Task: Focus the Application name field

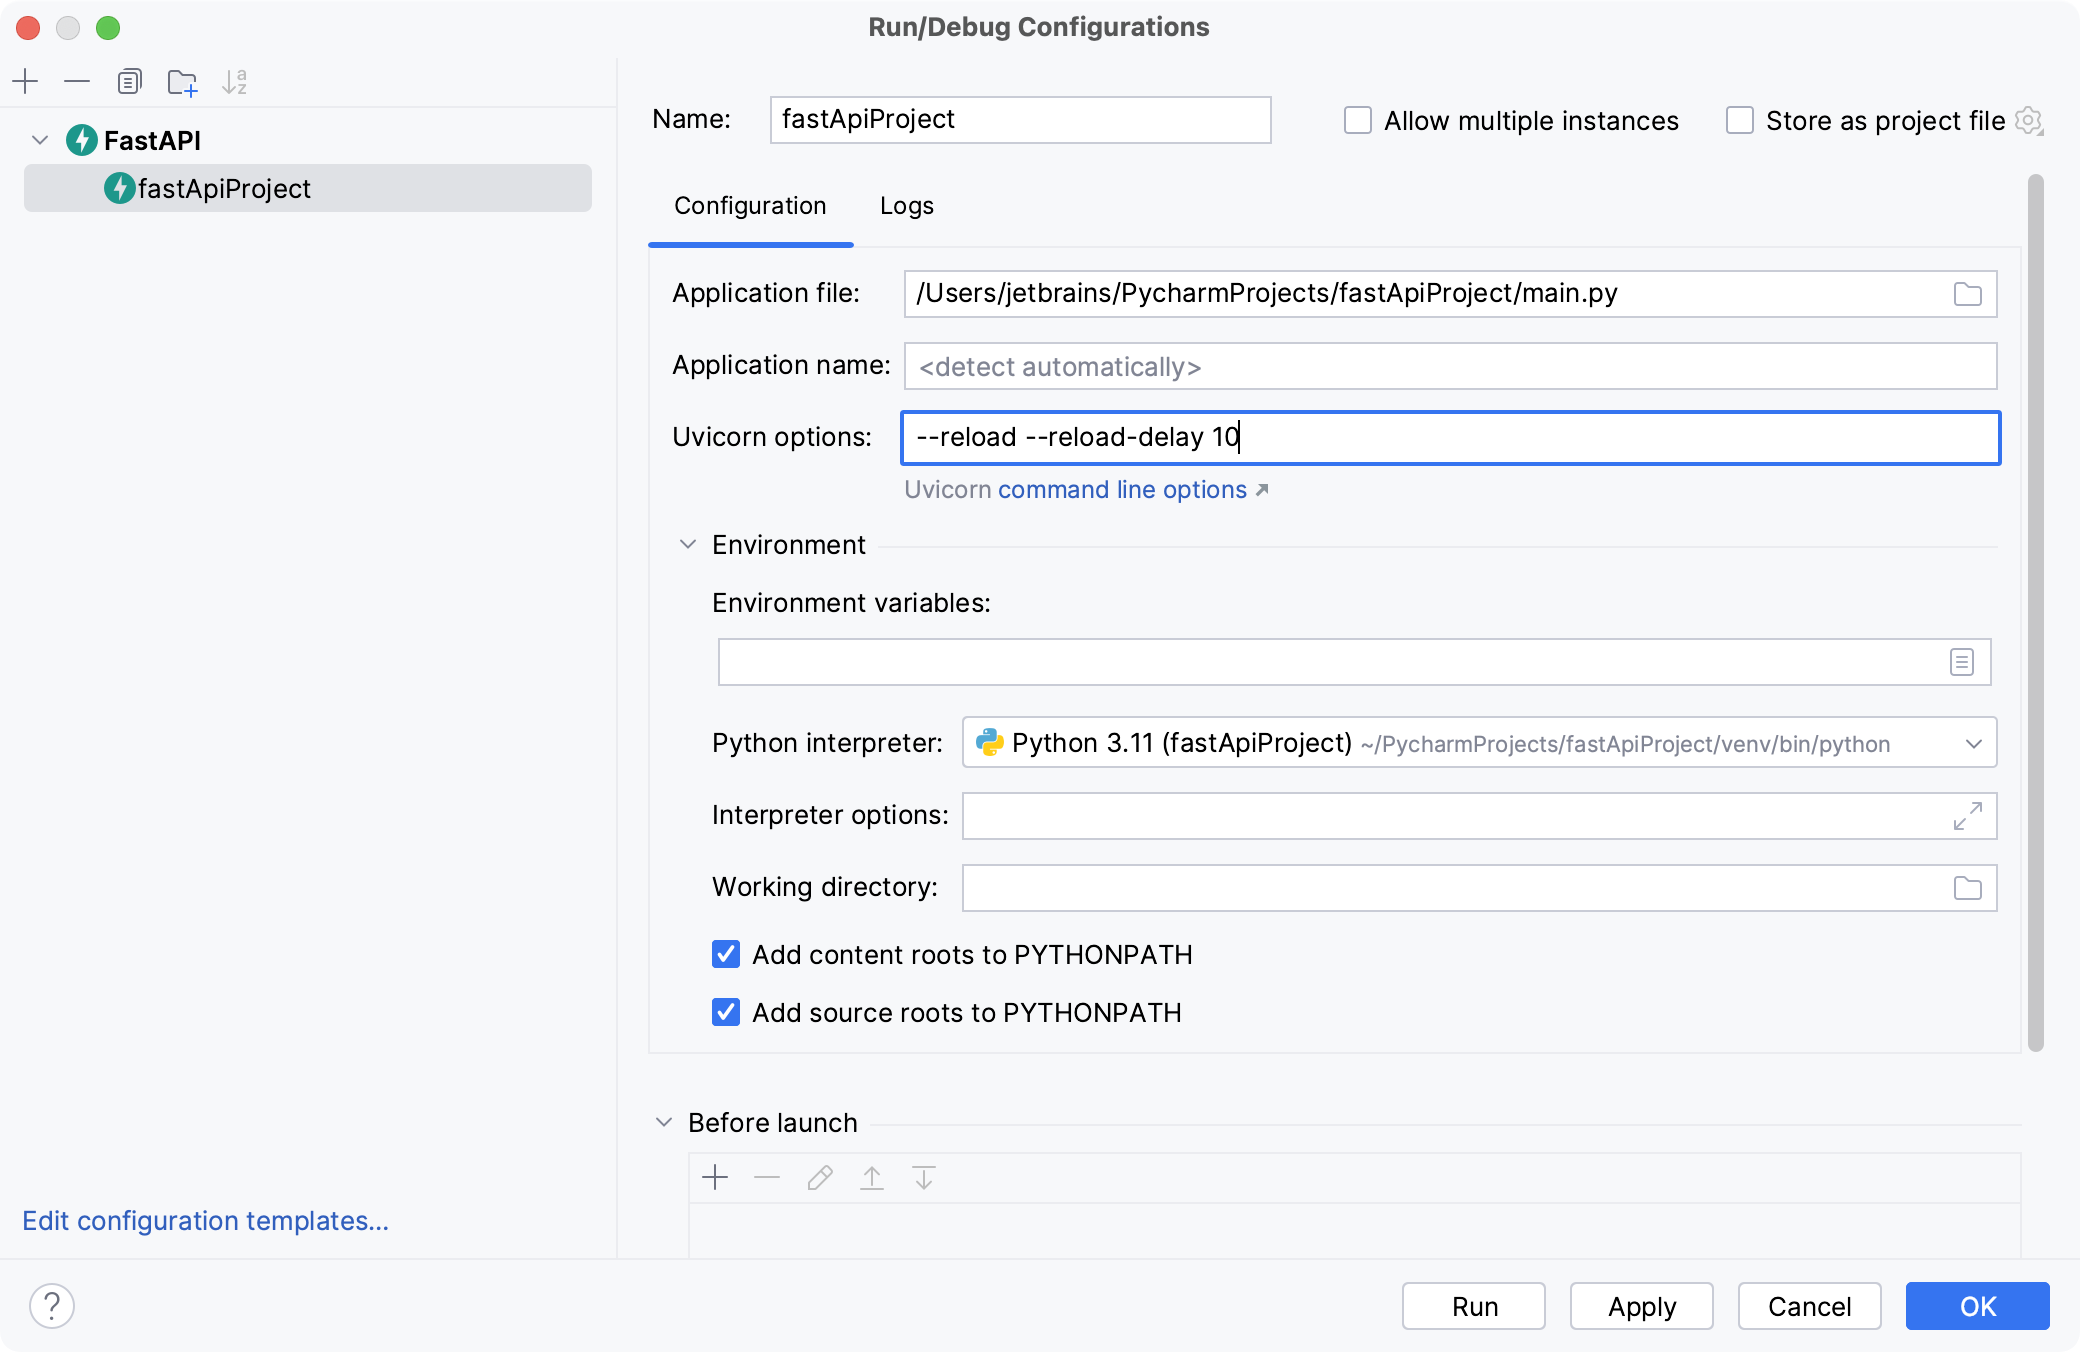Action: pos(1450,366)
